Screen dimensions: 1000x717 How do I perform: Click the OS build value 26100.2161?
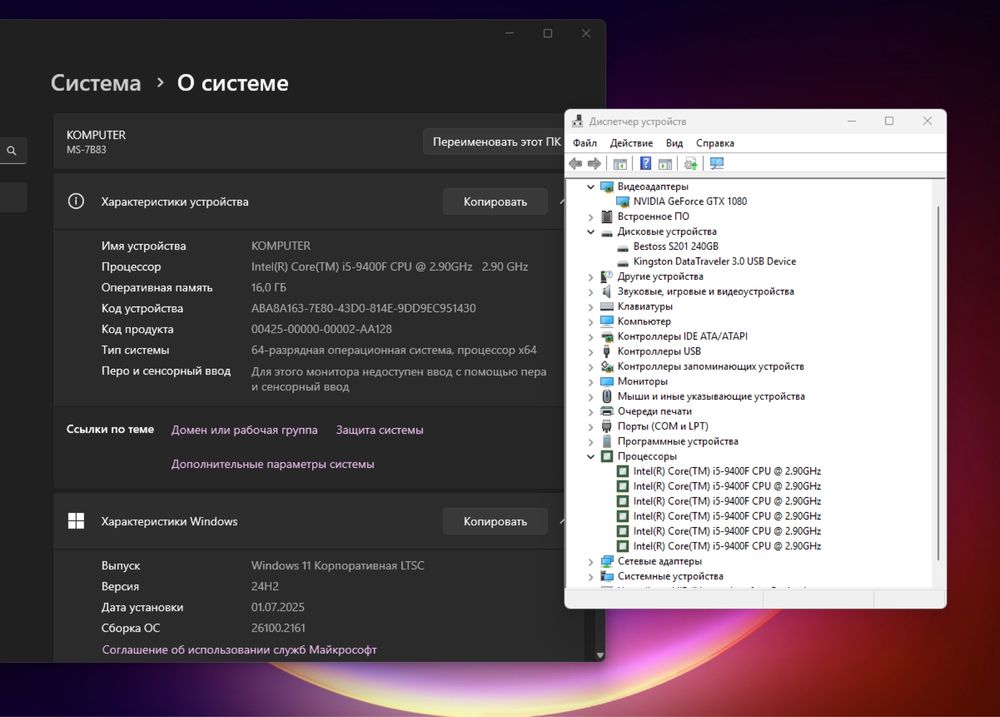pos(278,628)
